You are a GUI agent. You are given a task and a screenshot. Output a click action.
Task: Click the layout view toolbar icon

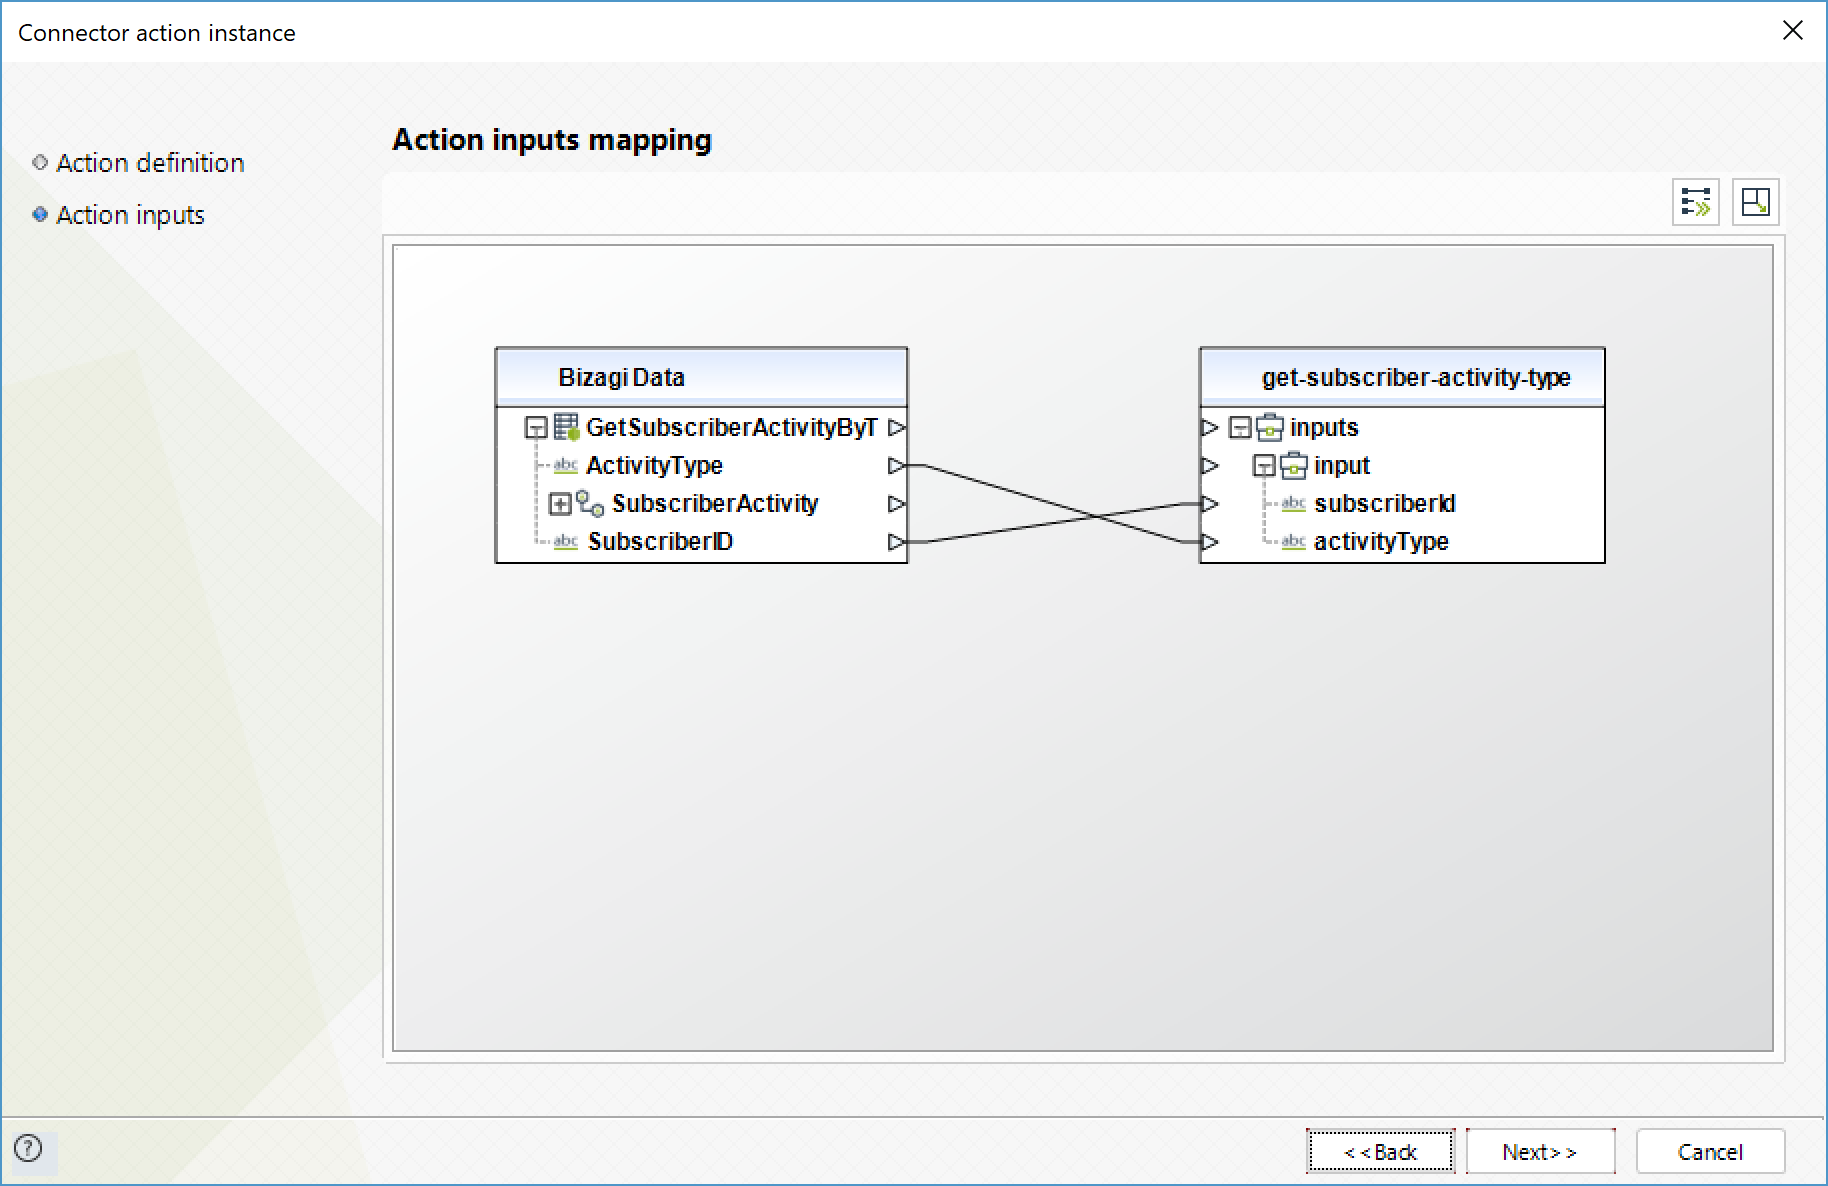point(1755,202)
